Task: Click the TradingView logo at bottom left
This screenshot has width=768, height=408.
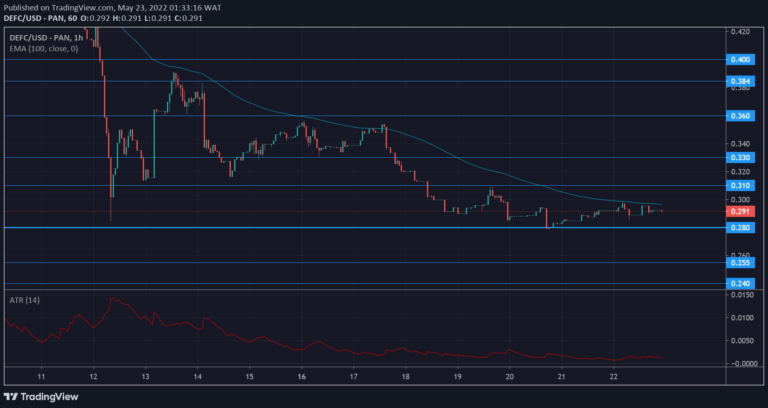Action: click(x=41, y=397)
